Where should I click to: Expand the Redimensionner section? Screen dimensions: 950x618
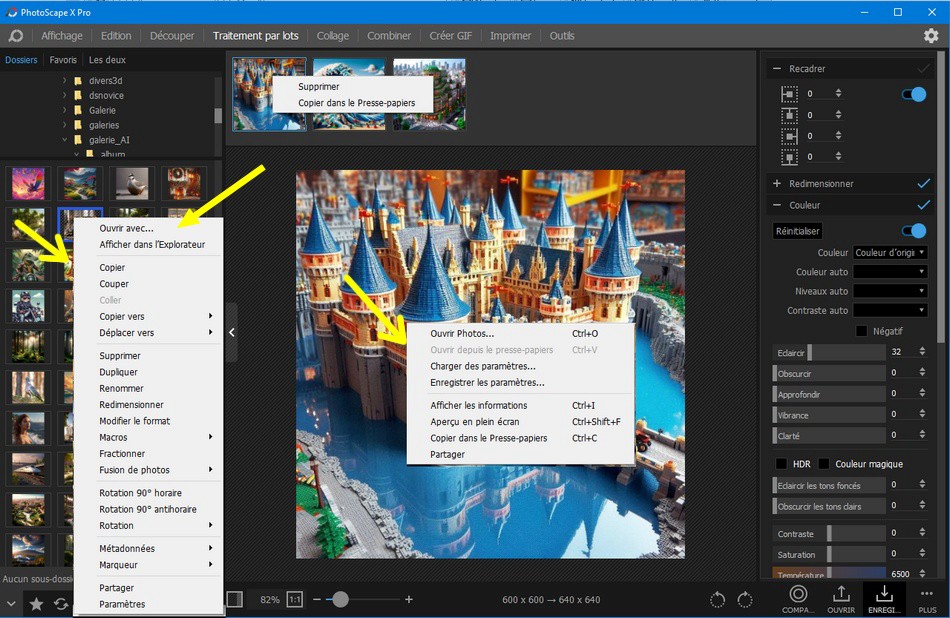click(x=777, y=183)
